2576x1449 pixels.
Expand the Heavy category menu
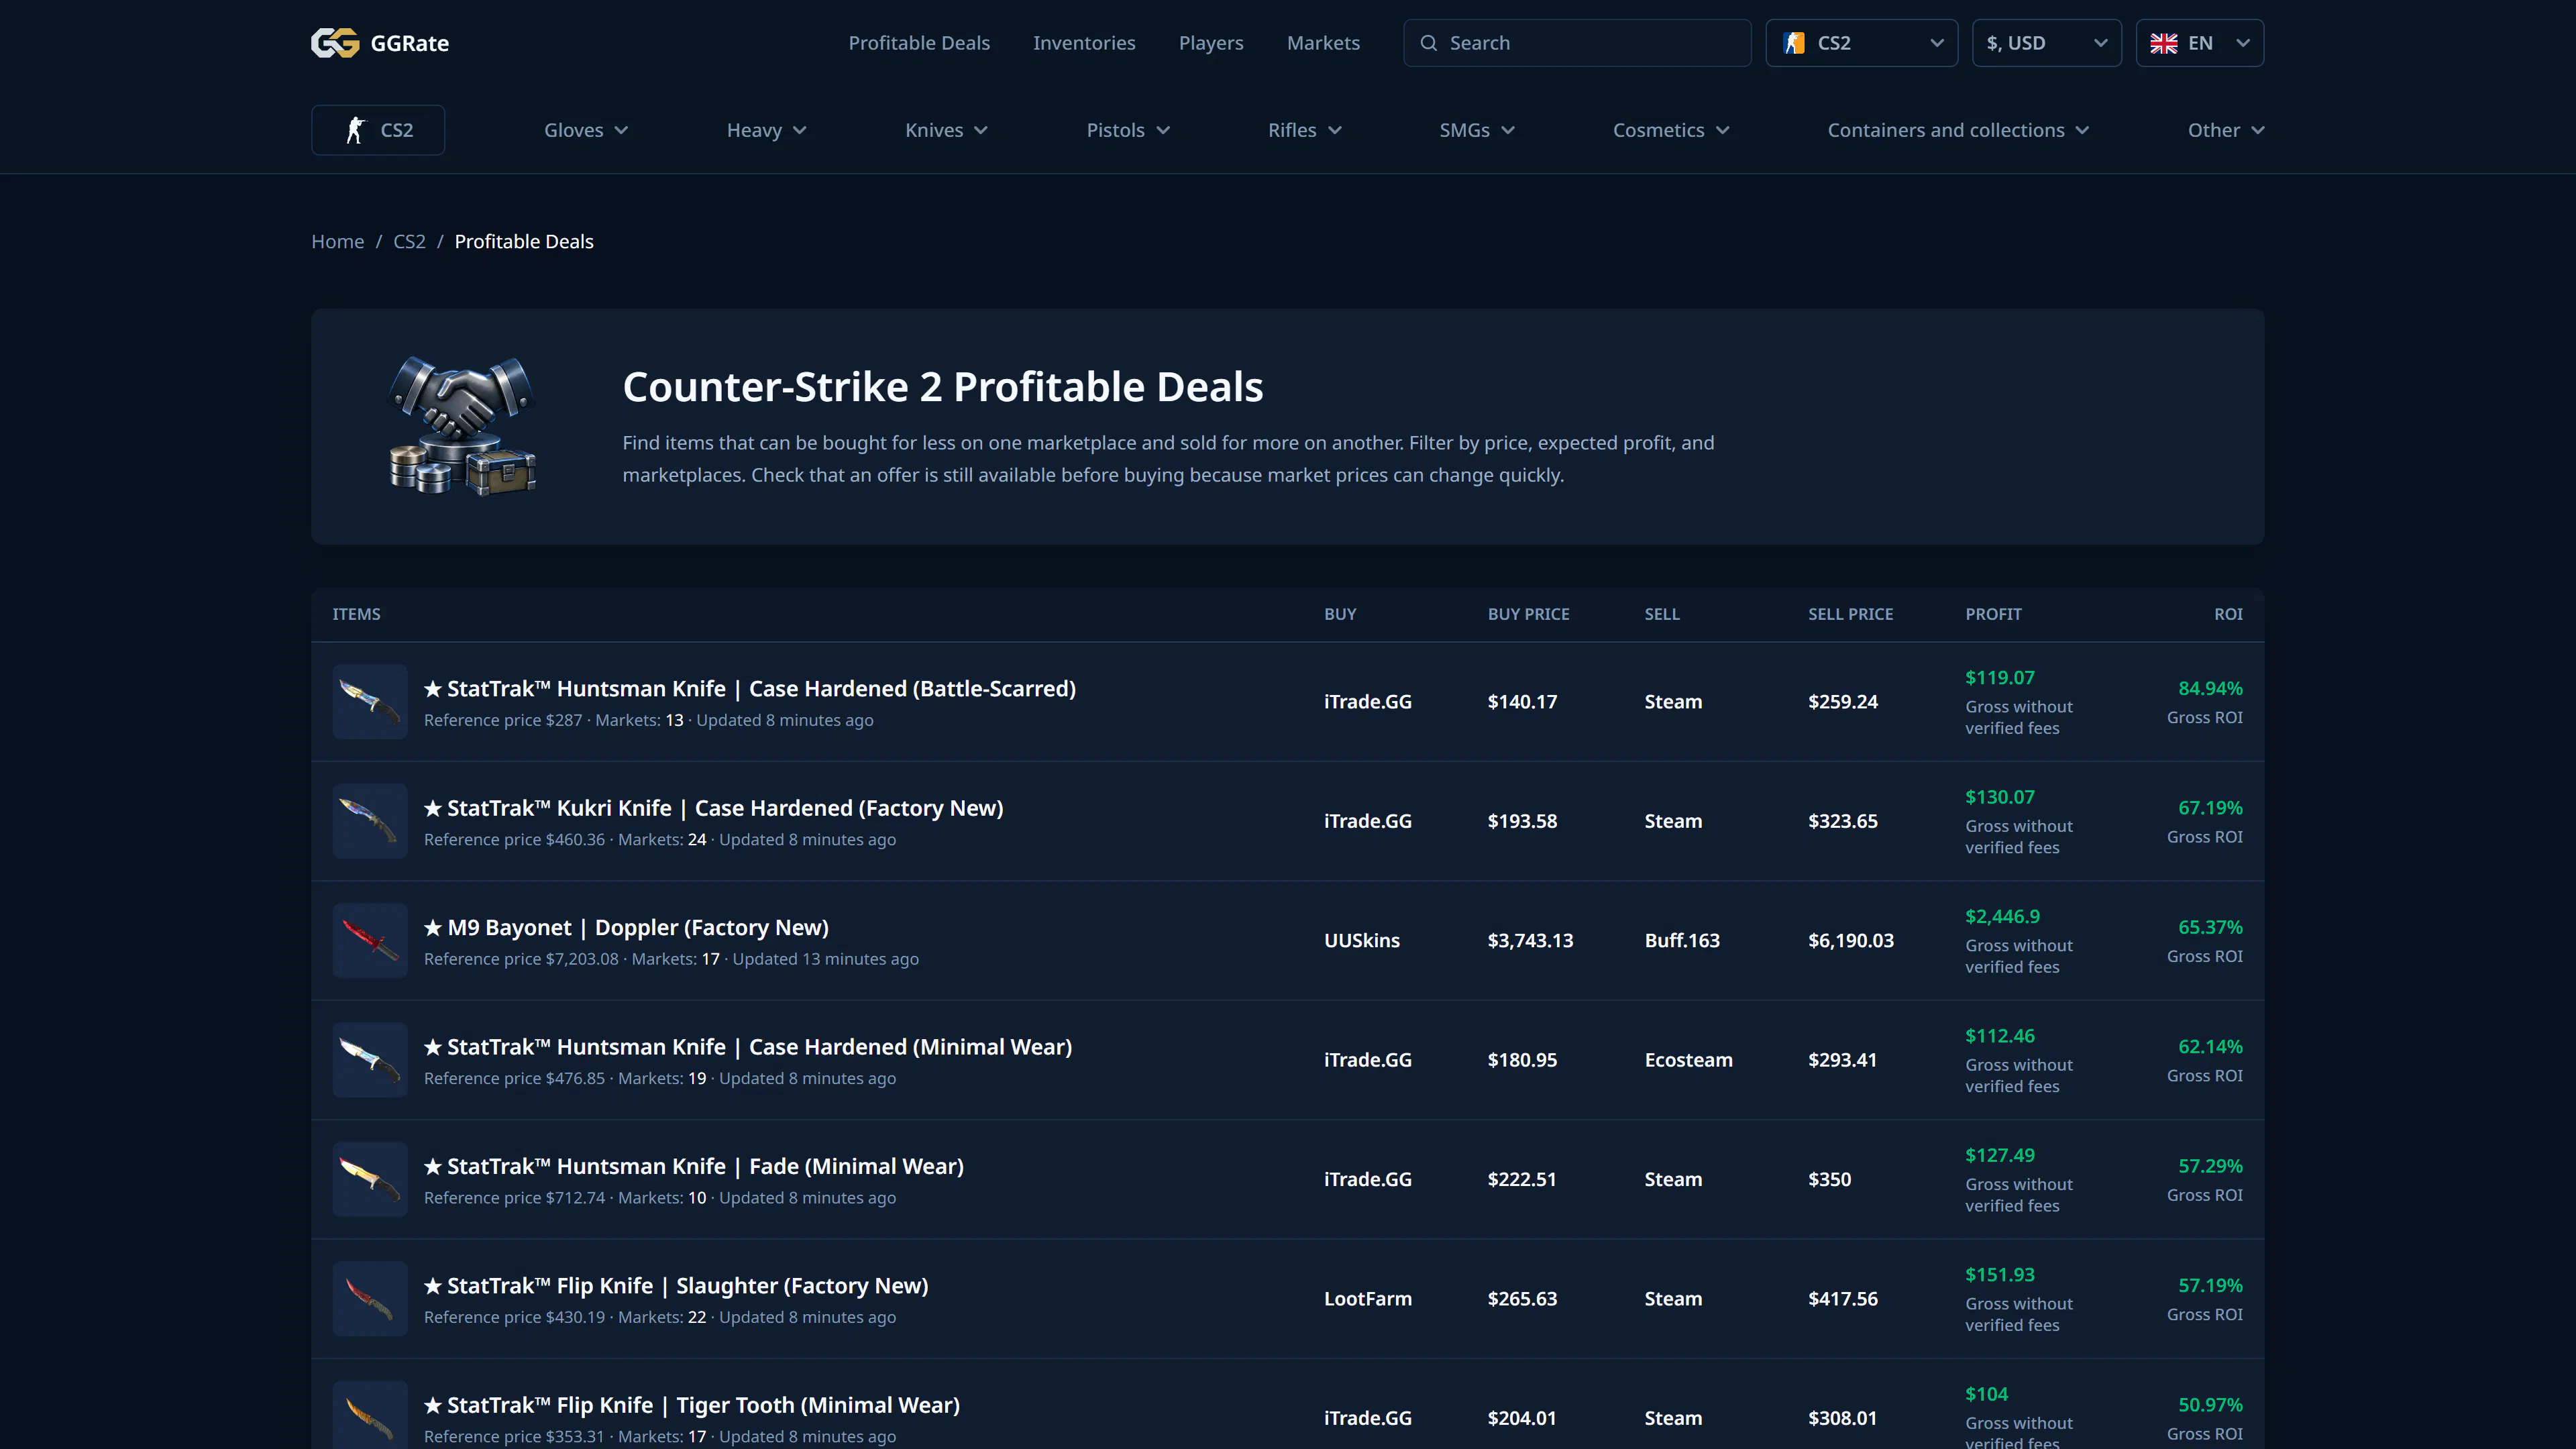pos(766,130)
